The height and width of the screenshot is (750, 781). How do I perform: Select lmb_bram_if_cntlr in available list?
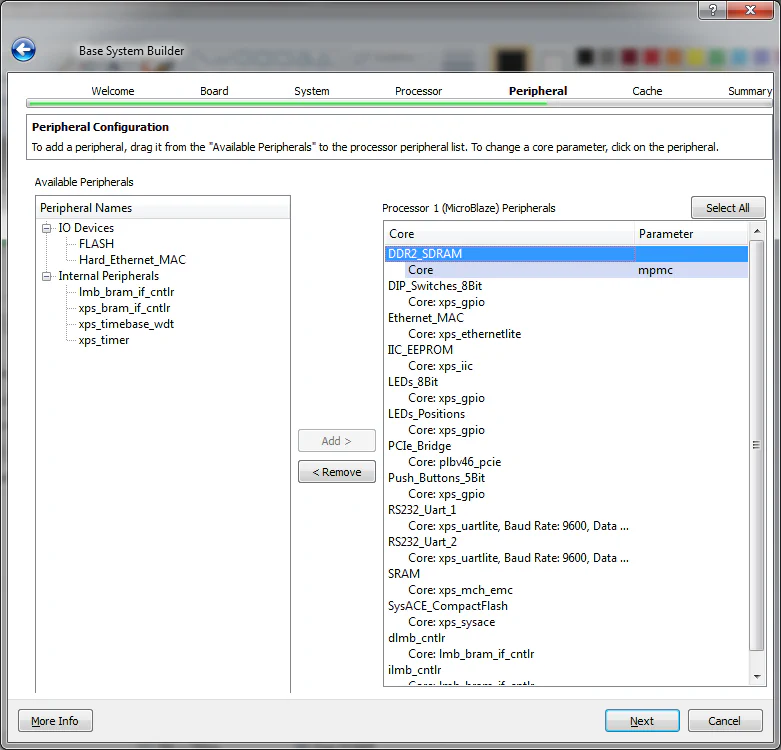[x=126, y=292]
